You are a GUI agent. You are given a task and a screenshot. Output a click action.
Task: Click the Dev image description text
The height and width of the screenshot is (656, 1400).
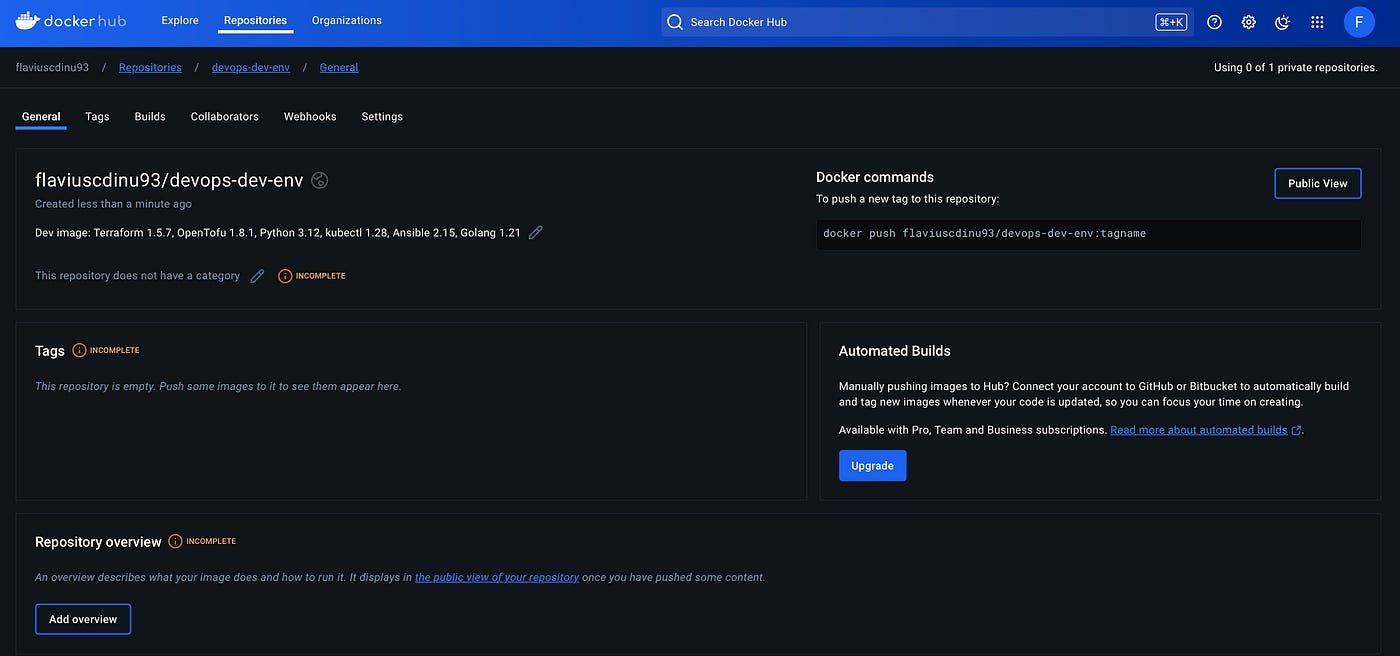(x=278, y=232)
